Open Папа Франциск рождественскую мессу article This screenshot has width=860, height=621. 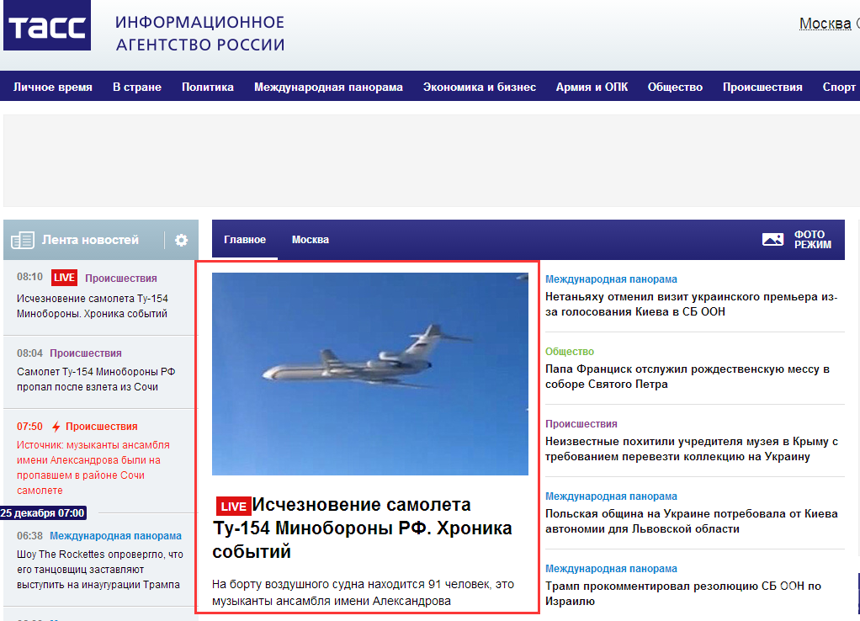(687, 376)
